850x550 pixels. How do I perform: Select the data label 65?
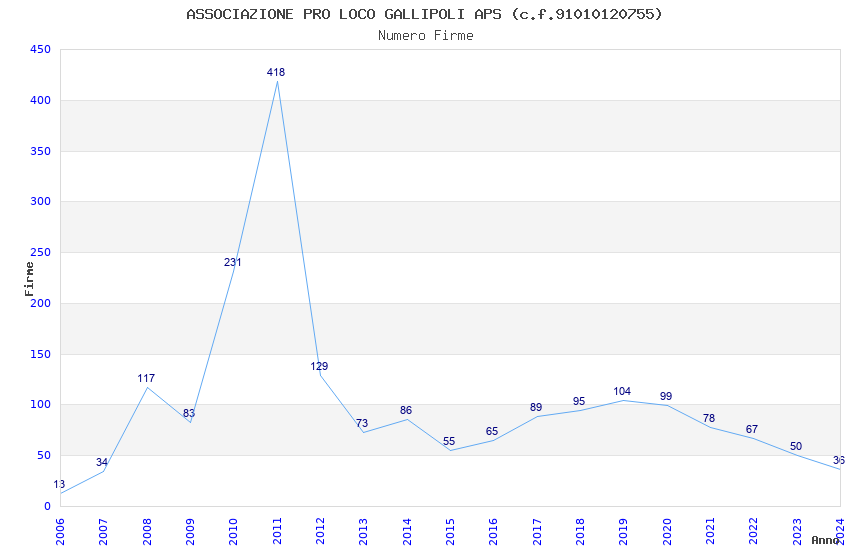tap(492, 431)
